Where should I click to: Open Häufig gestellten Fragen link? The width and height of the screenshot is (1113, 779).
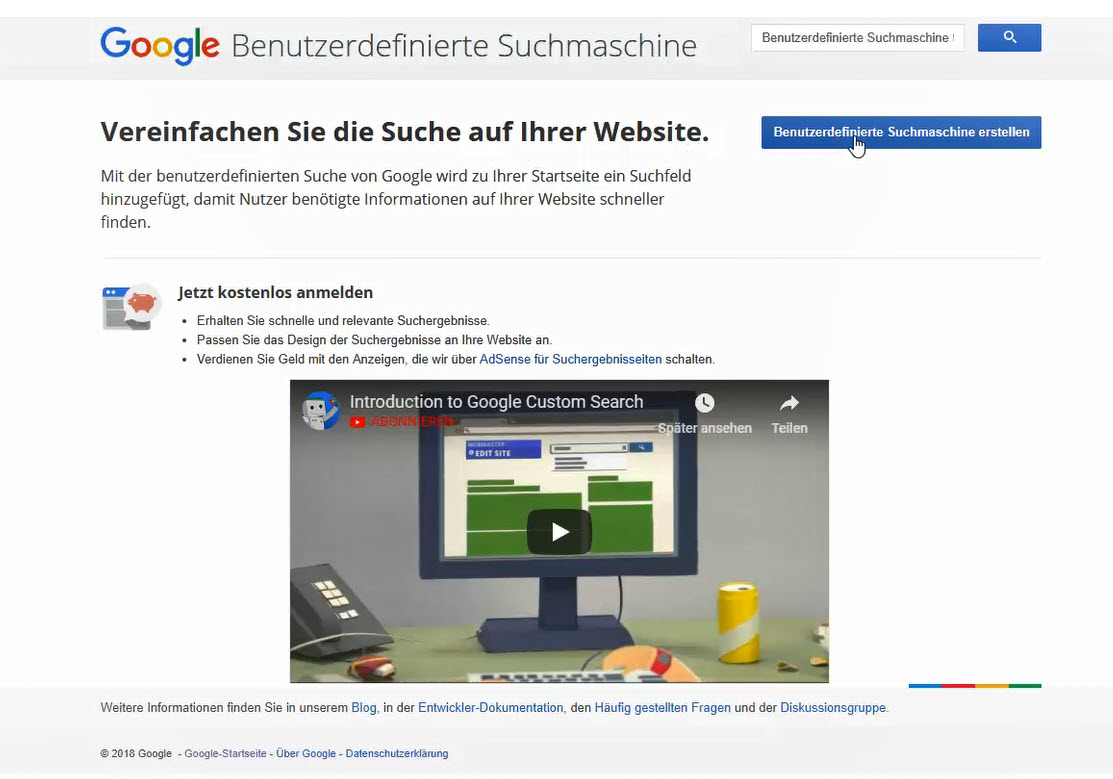662,708
